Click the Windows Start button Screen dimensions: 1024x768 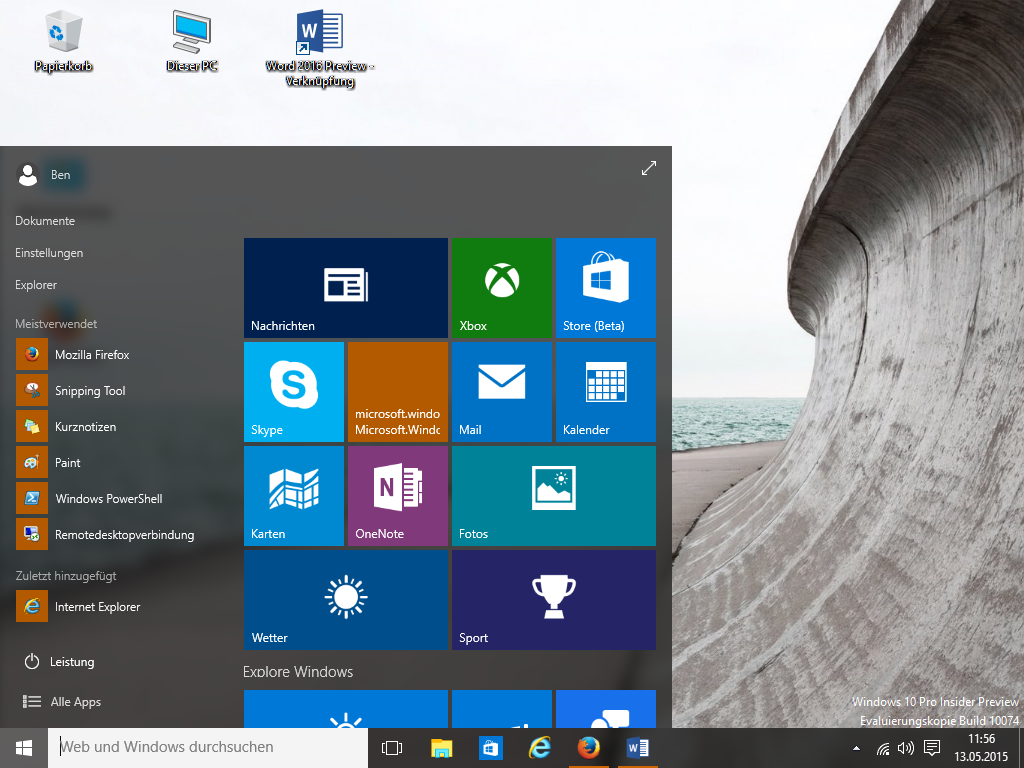coord(24,748)
